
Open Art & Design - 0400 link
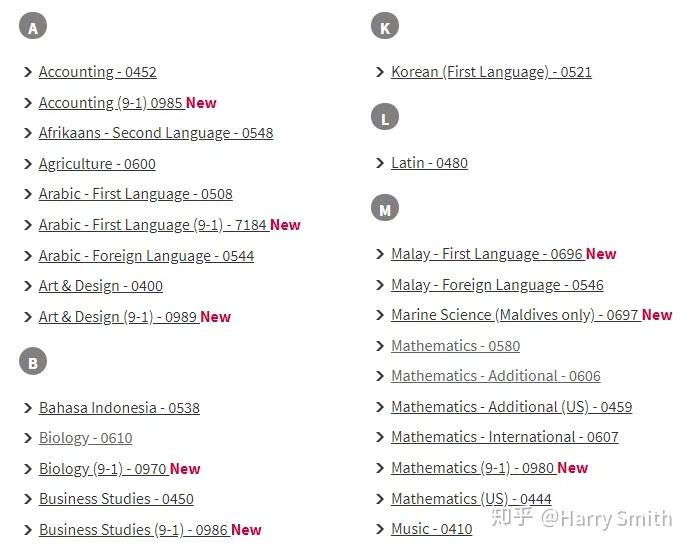(x=101, y=286)
